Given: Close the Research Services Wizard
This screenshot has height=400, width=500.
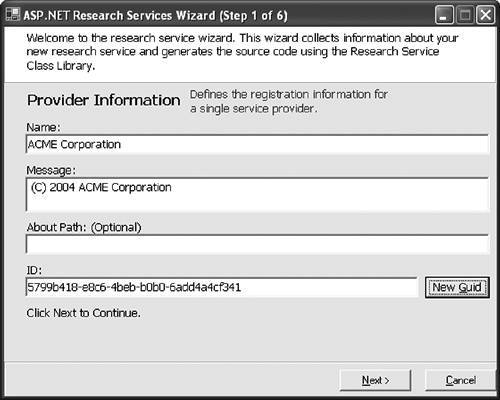Looking at the screenshot, I should click(x=485, y=15).
